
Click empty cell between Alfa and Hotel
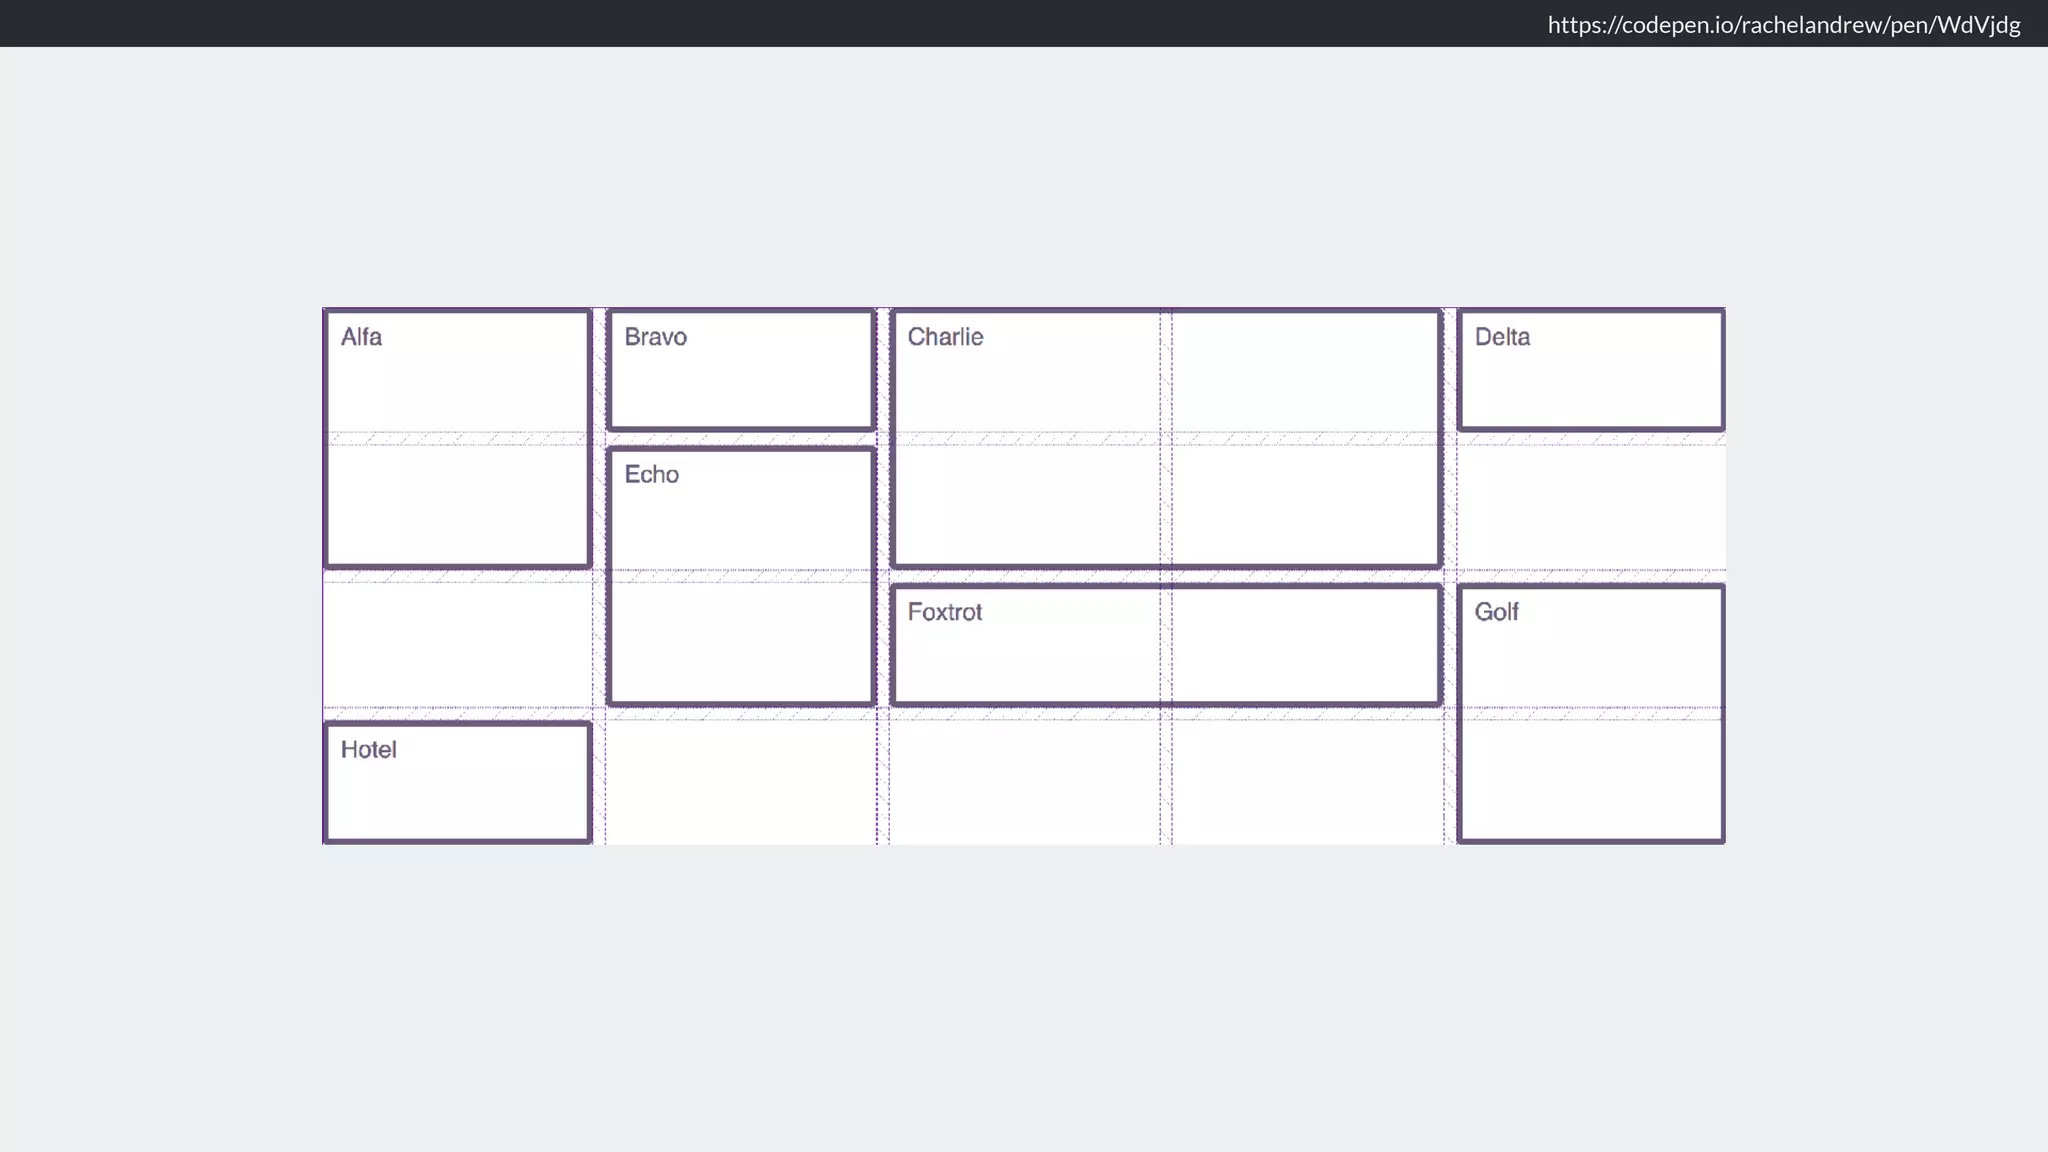(x=457, y=645)
